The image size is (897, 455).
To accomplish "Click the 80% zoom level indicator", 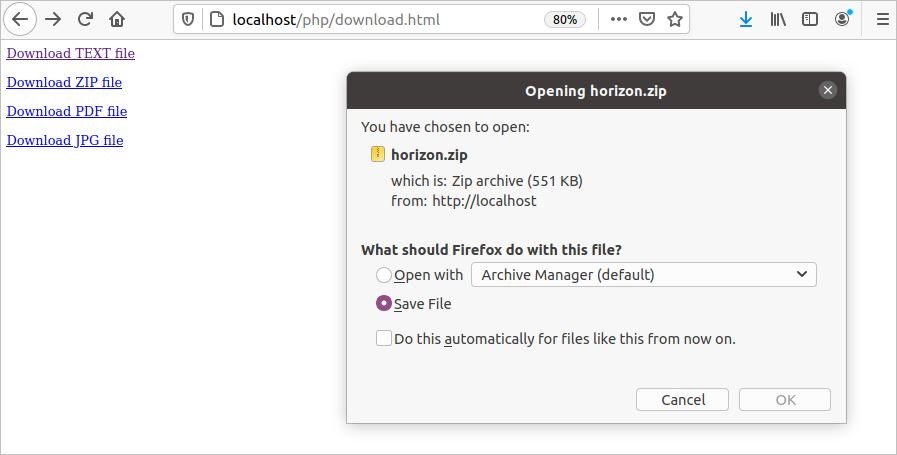I will coord(565,19).
